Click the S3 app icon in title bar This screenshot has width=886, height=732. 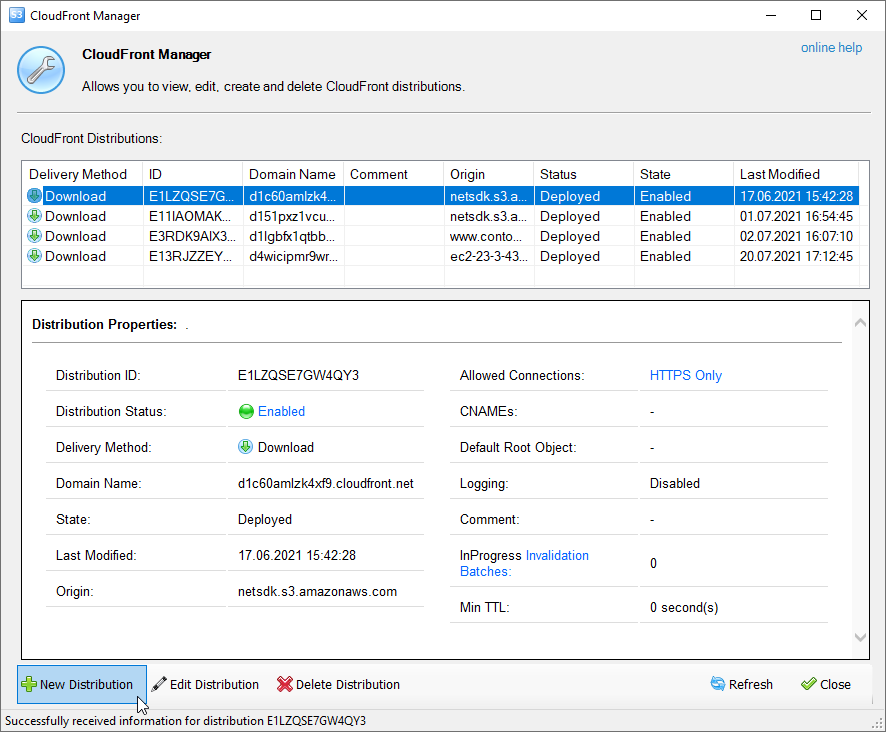(16, 15)
